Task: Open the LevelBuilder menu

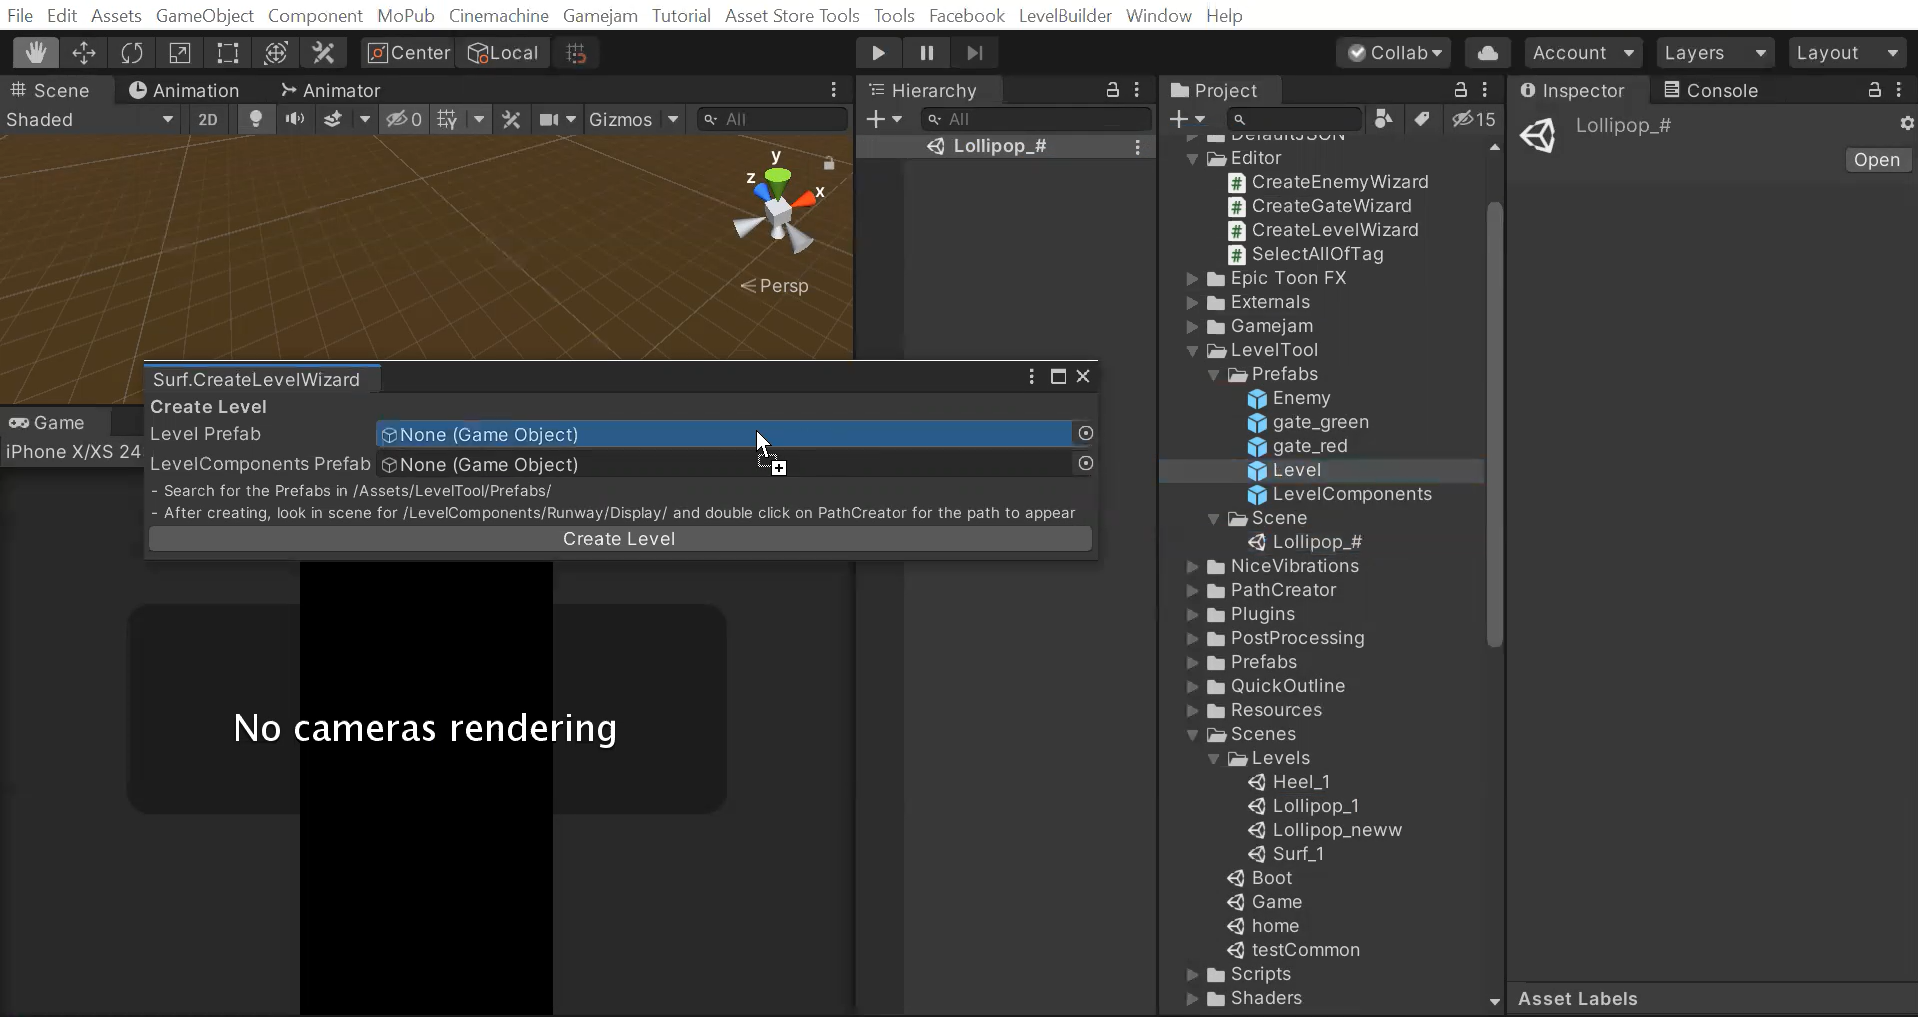Action: [1064, 15]
